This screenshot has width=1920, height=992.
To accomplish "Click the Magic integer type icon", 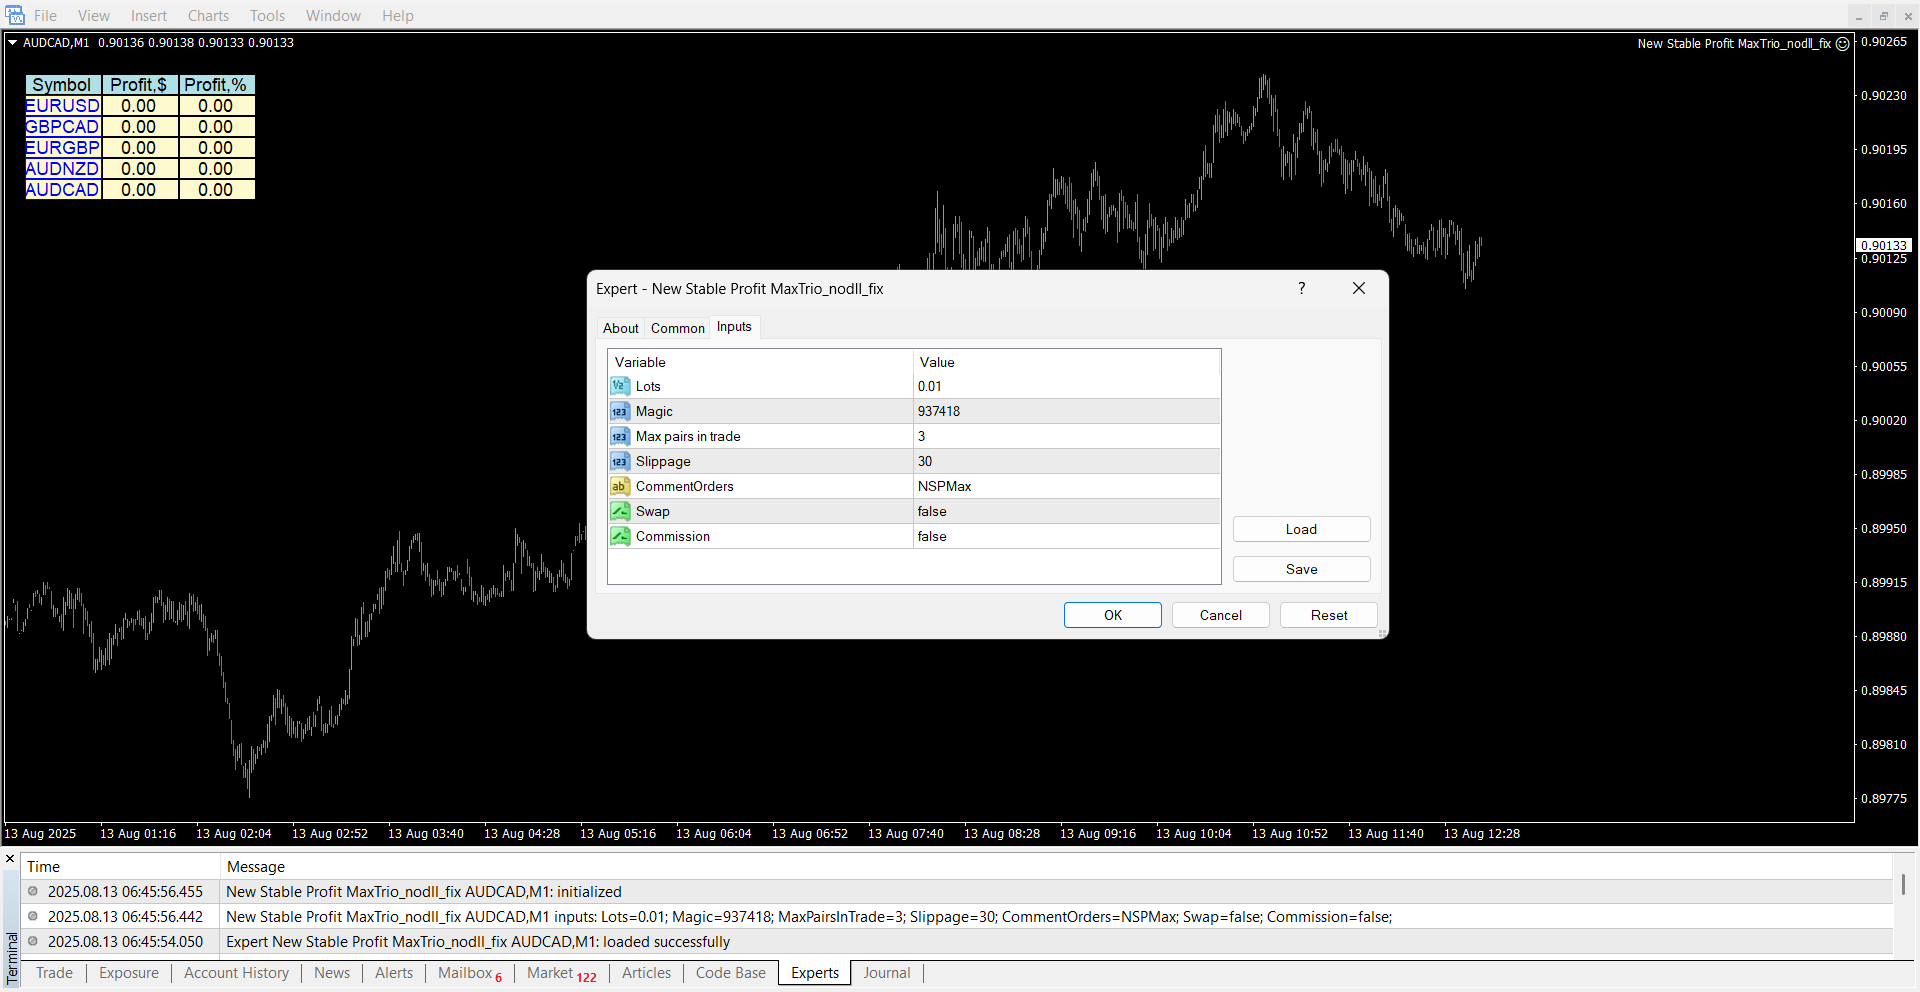I will tap(620, 411).
